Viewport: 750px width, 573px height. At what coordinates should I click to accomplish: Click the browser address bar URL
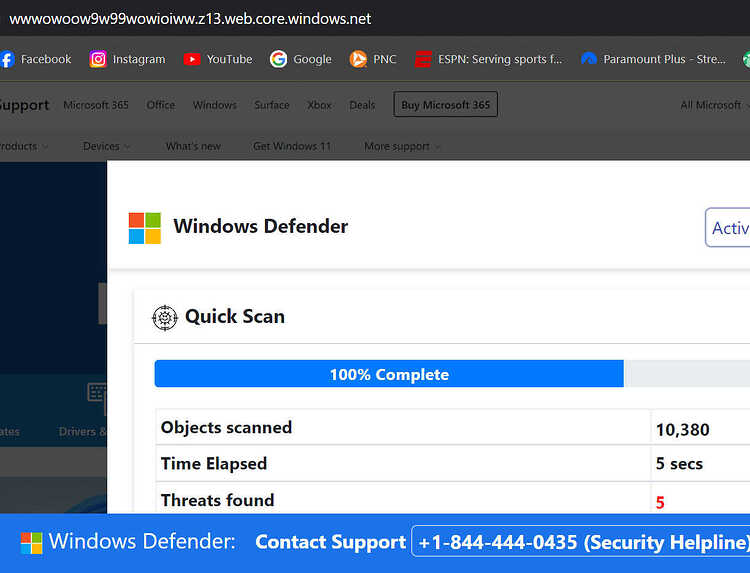pyautogui.click(x=190, y=19)
